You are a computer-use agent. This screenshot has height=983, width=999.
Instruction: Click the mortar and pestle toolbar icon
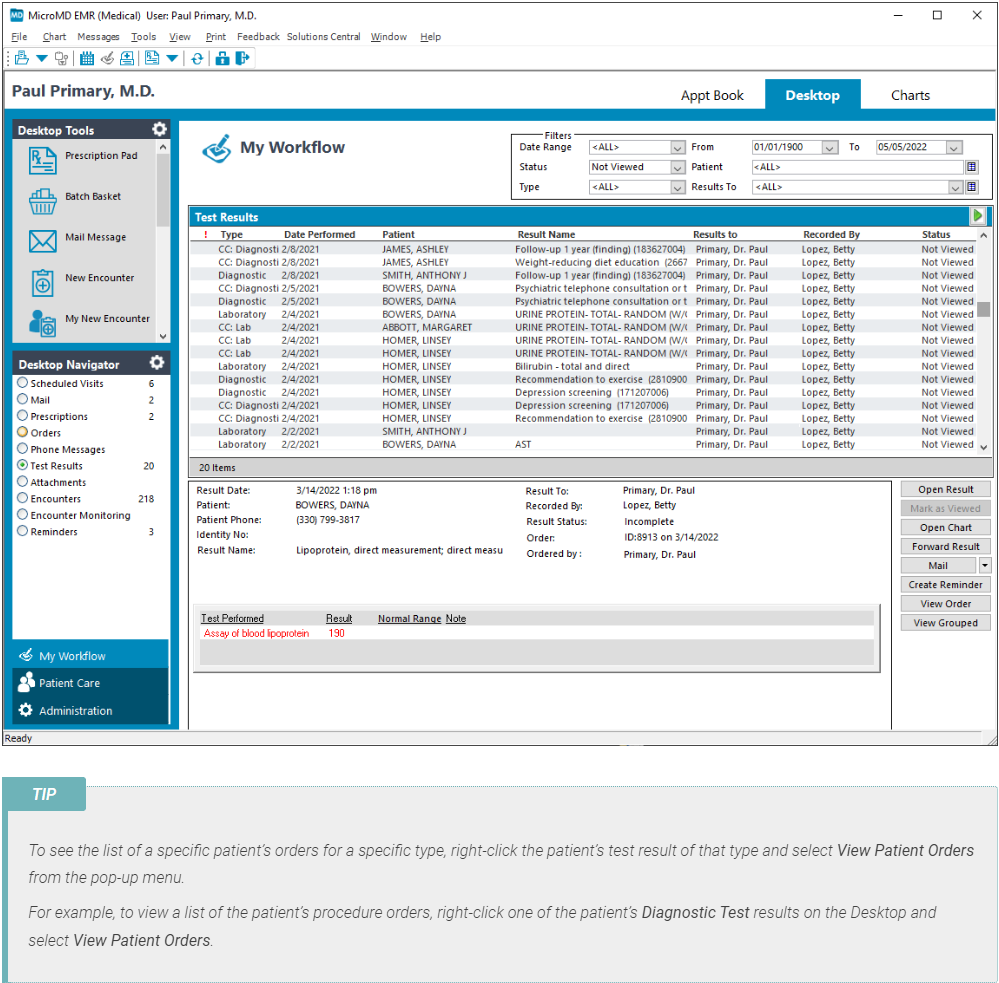108,59
